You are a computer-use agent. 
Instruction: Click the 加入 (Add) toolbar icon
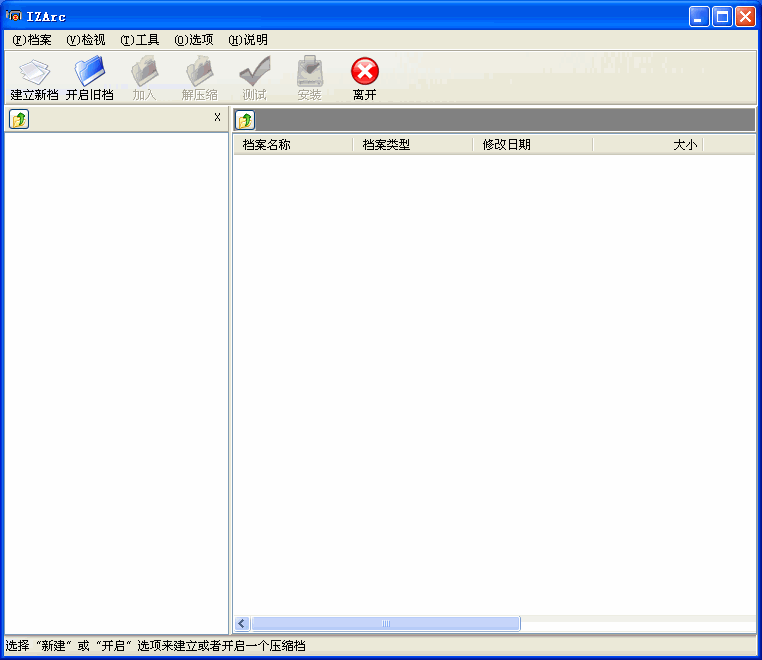[145, 72]
